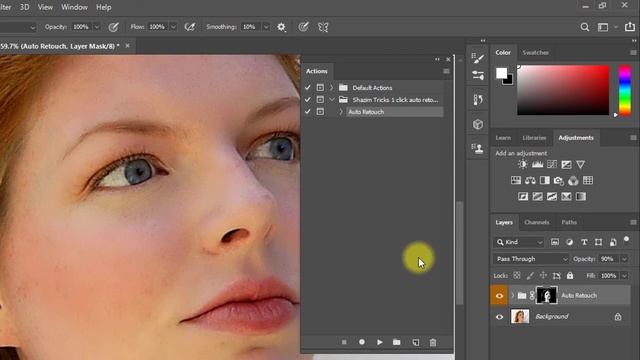Switch to the Swatches tab

coord(536,53)
